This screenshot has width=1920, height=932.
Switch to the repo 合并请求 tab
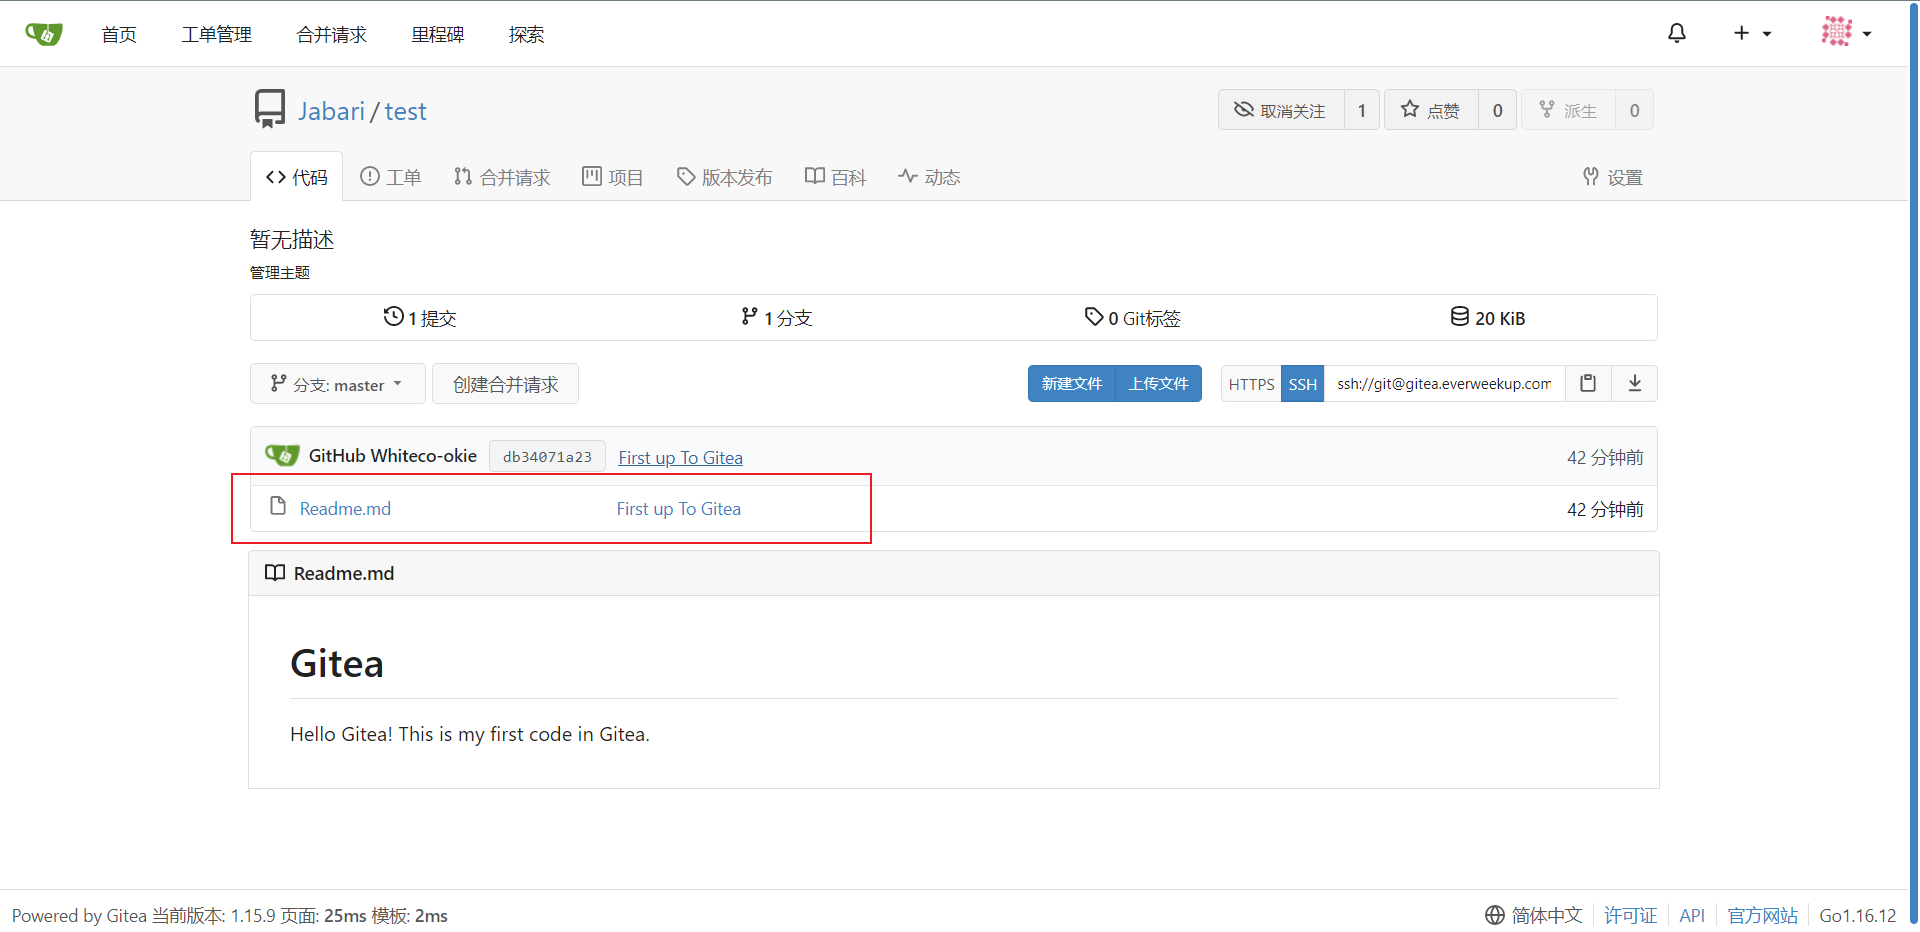coord(502,177)
